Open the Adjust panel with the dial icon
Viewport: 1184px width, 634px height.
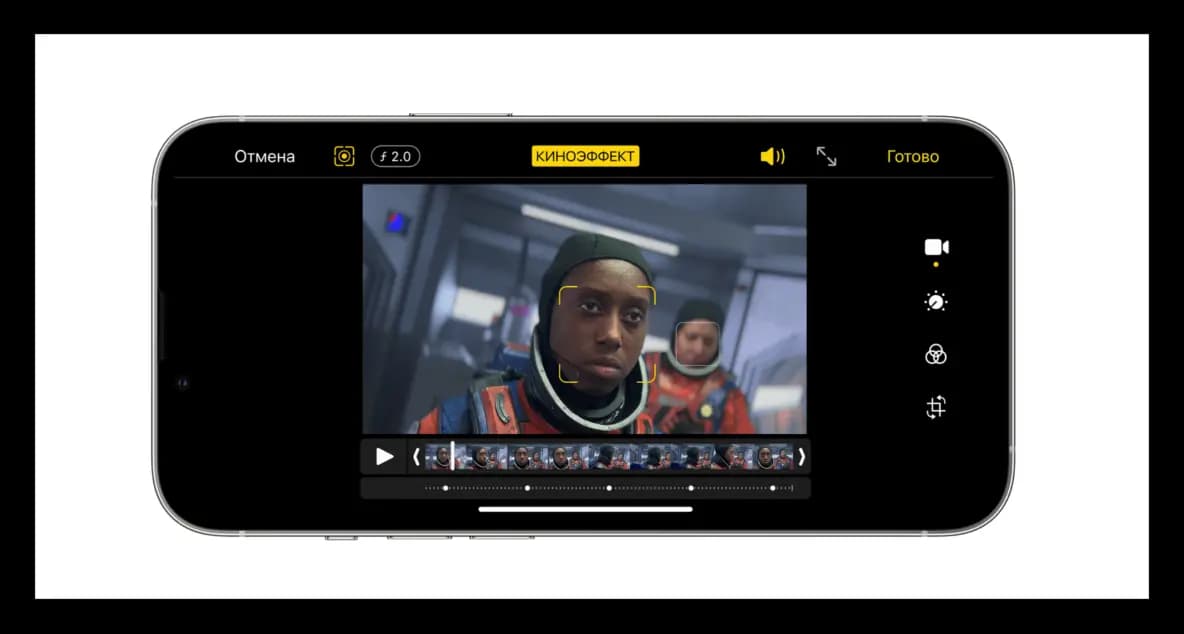coord(935,301)
